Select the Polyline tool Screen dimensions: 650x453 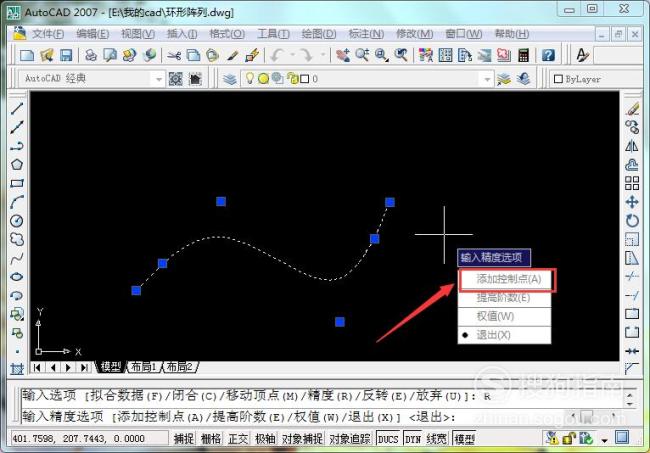point(17,146)
